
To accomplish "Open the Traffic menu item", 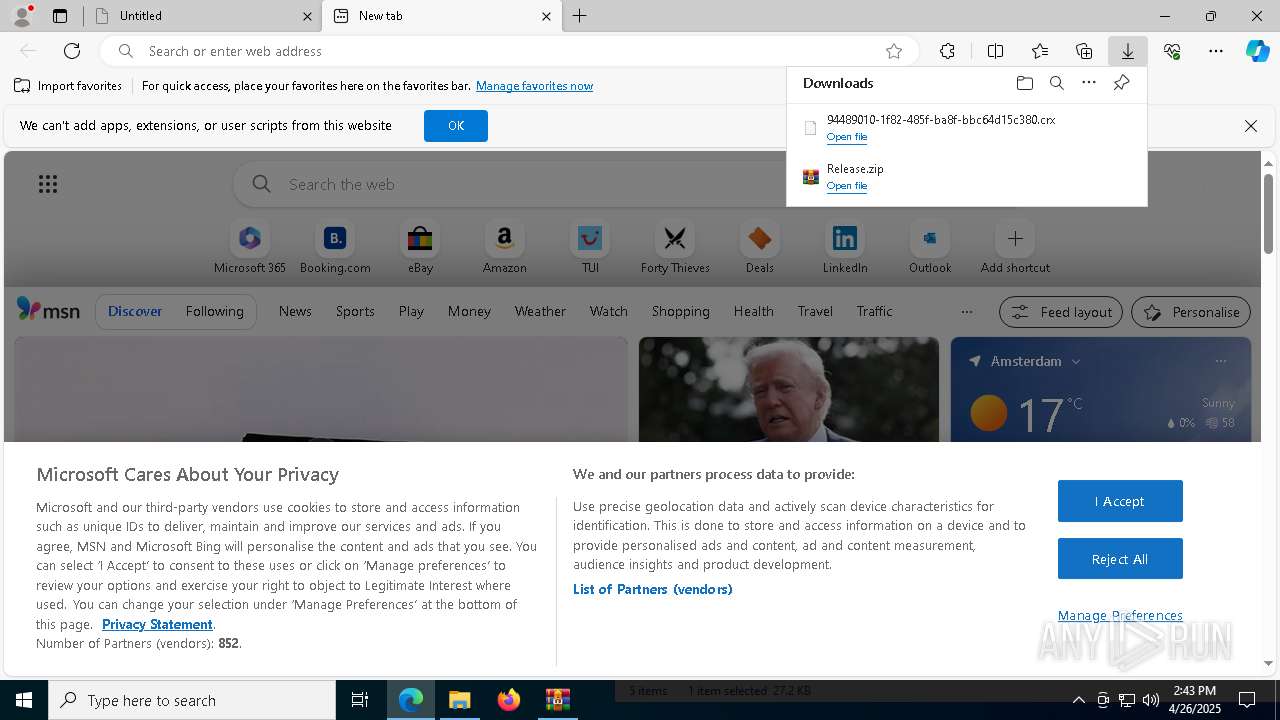I will coord(874,312).
